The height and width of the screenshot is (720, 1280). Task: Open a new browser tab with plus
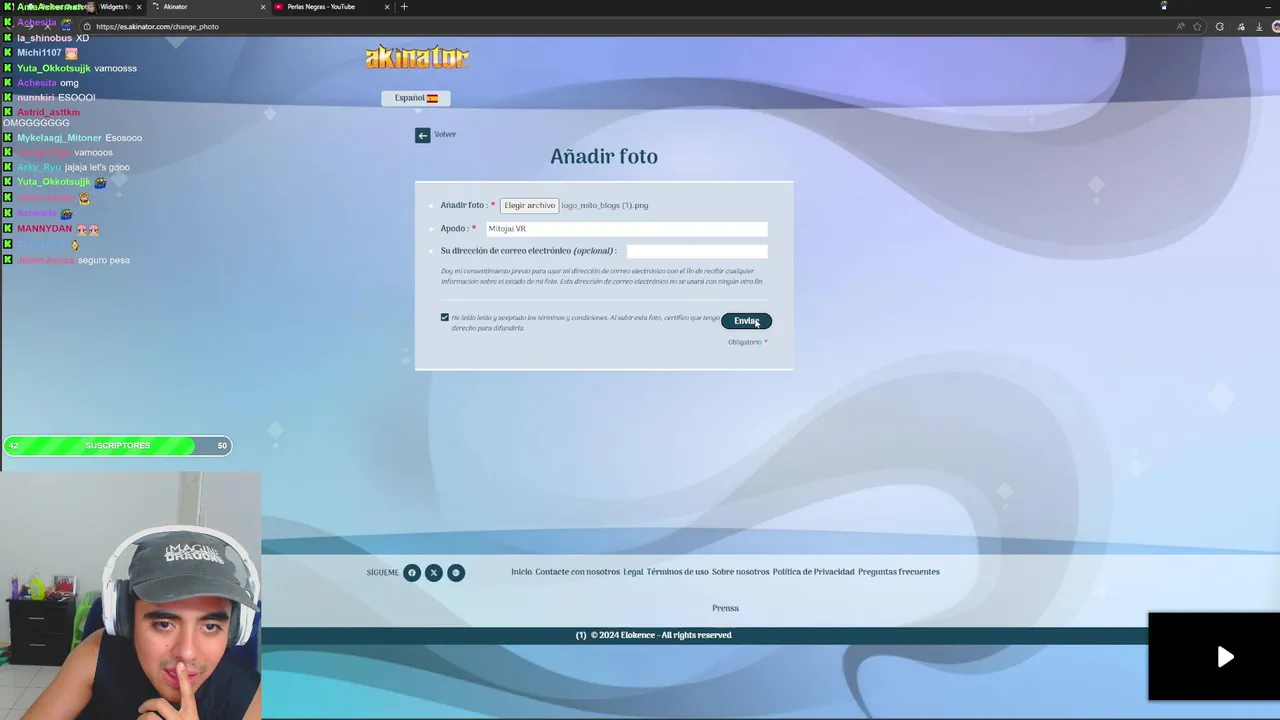[x=404, y=7]
